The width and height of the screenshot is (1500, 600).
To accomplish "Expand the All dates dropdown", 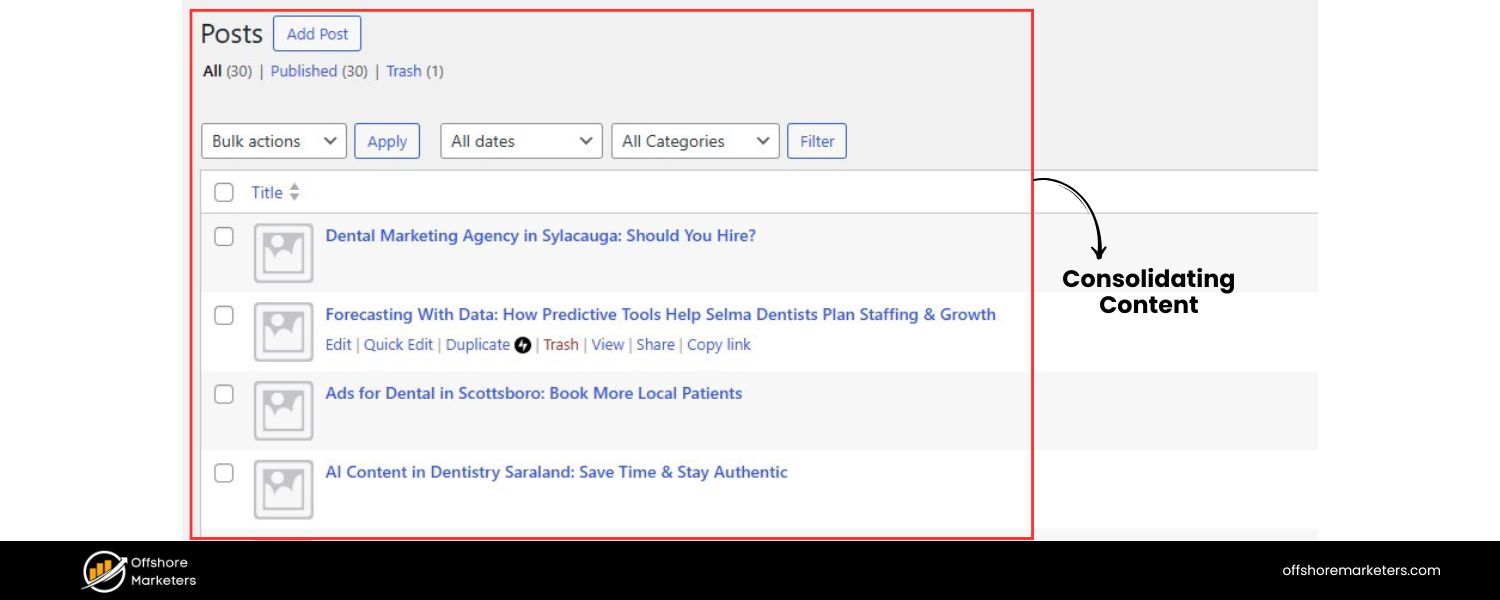I will click(520, 141).
